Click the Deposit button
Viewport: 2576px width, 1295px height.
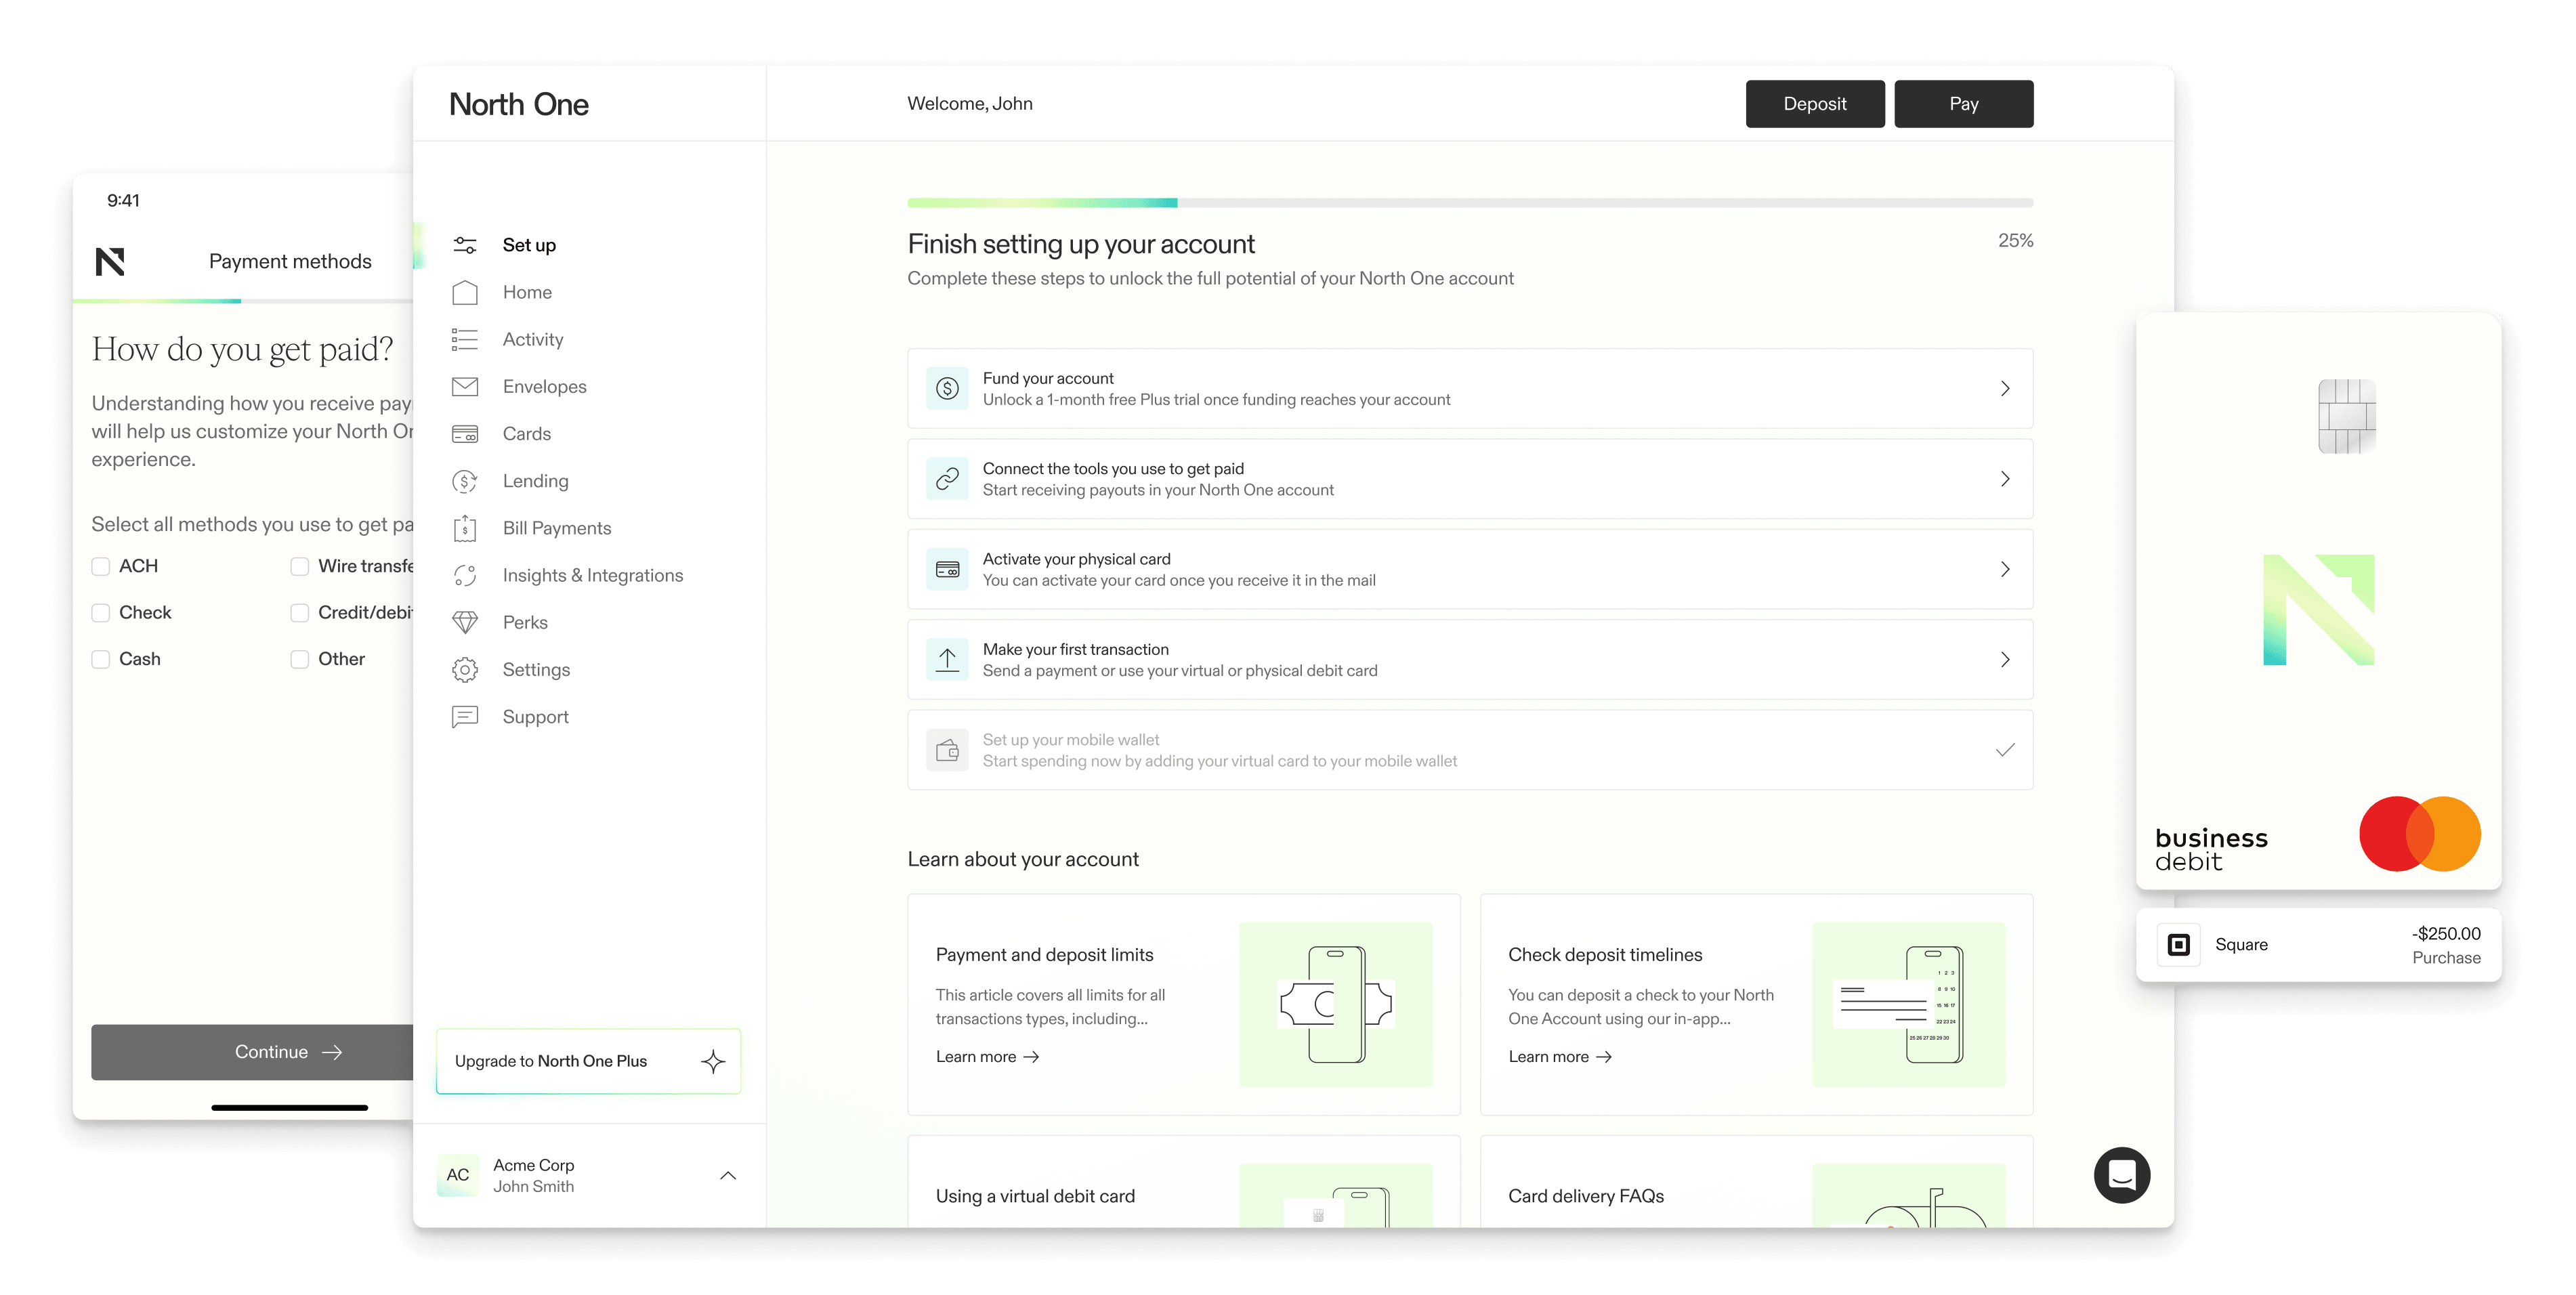point(1815,104)
